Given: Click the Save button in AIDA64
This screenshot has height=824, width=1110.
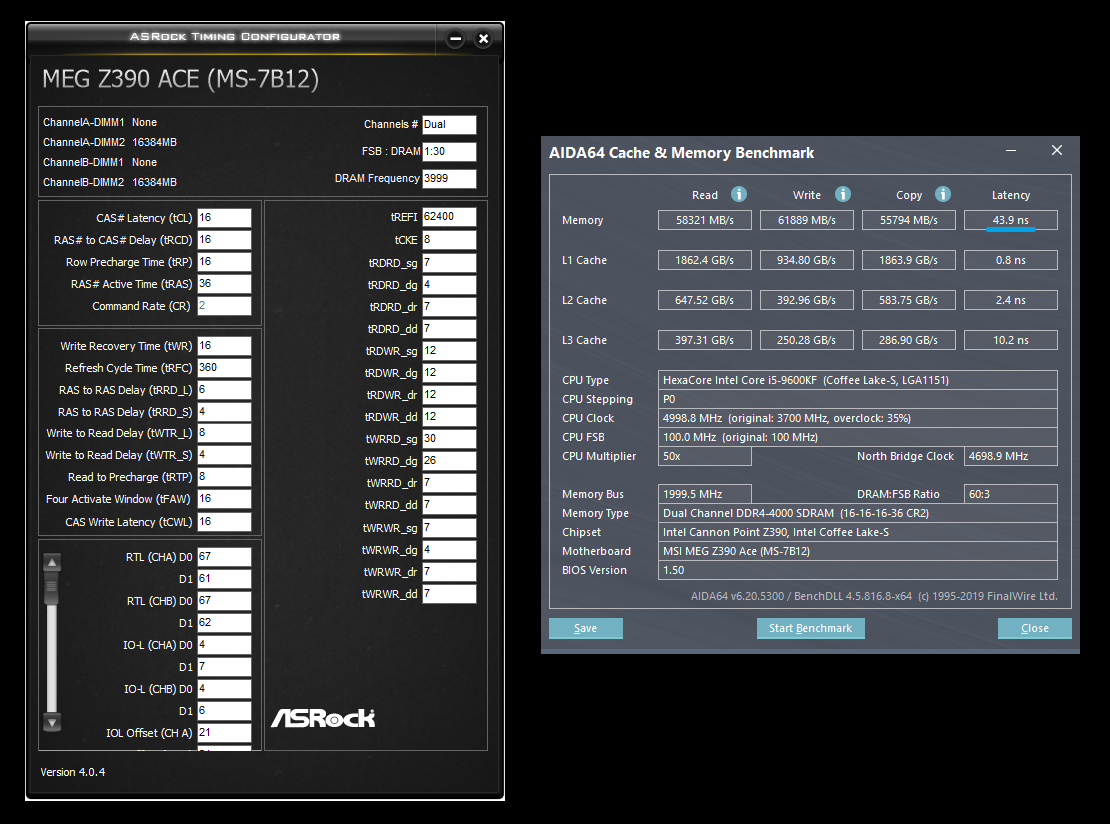Looking at the screenshot, I should [585, 628].
